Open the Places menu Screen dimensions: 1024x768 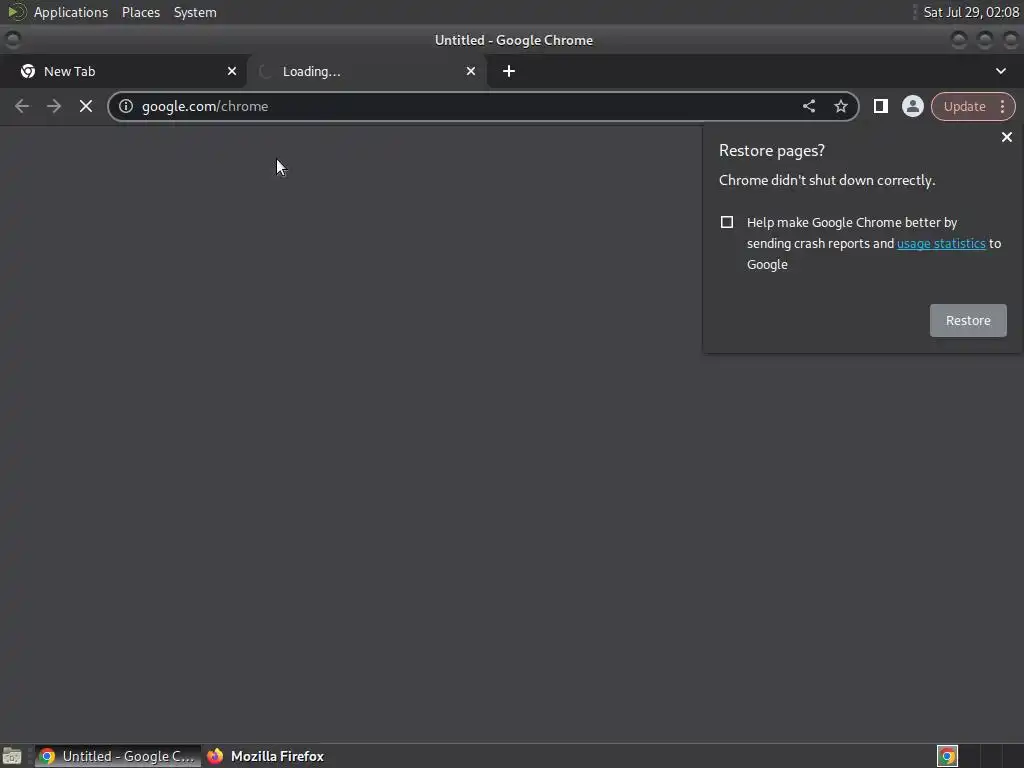tap(141, 12)
